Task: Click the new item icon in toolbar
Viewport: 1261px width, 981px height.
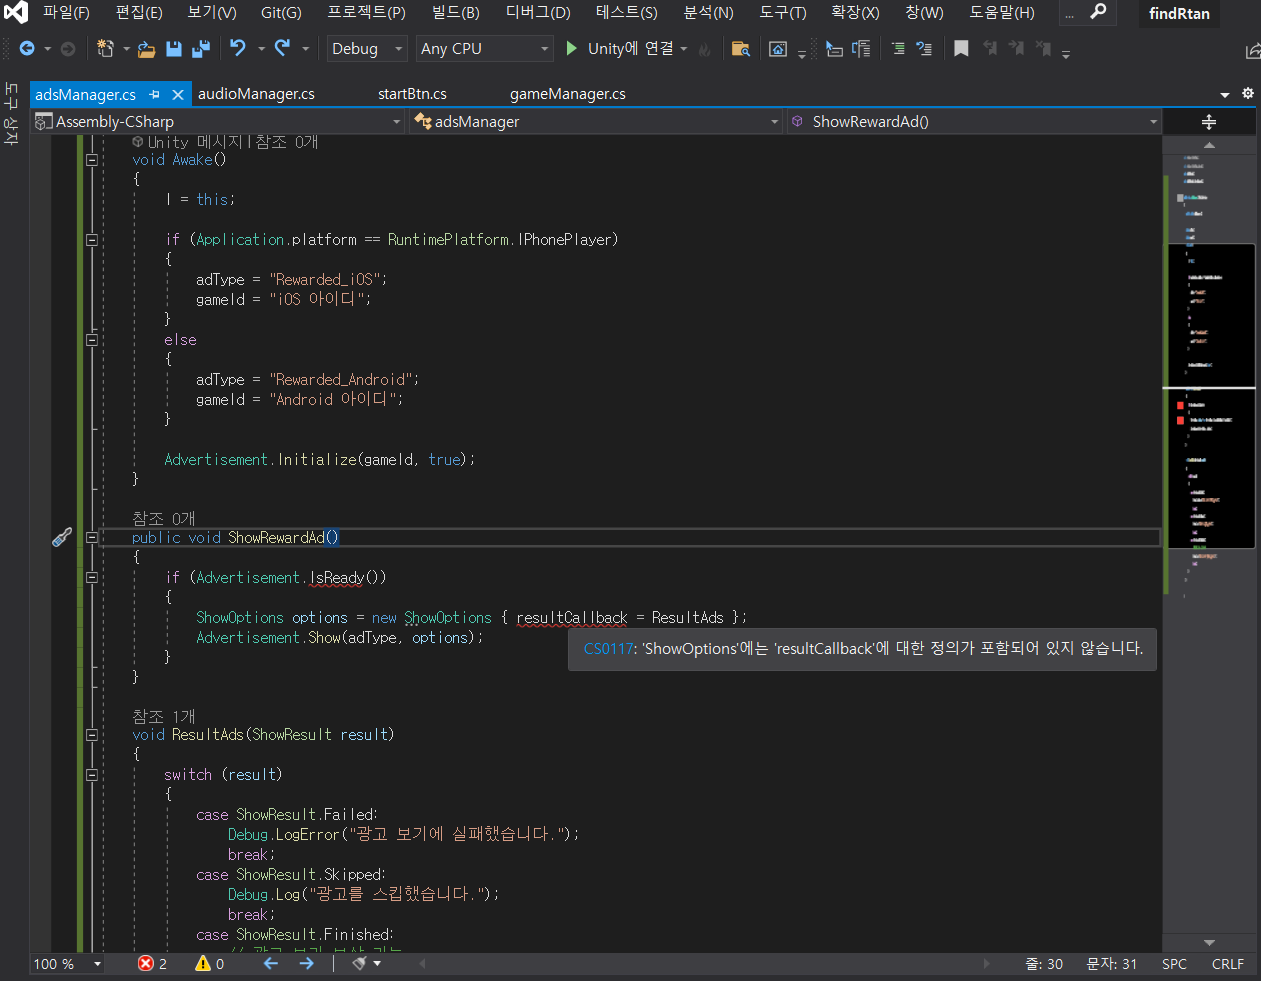Action: (105, 49)
